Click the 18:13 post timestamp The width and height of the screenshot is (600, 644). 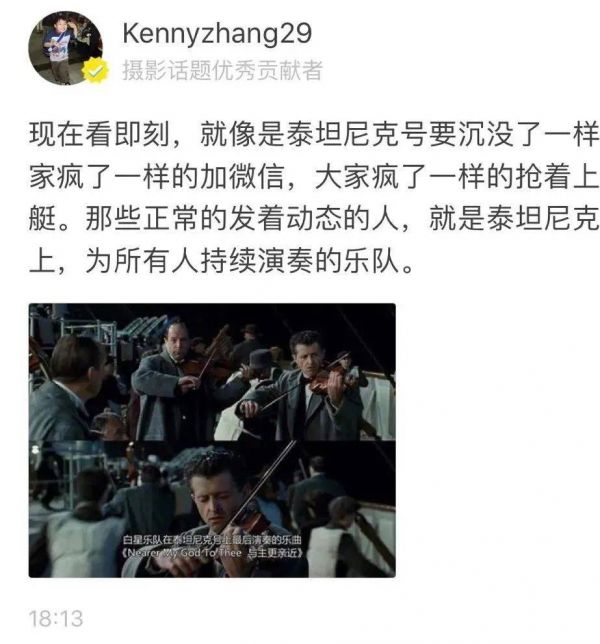[x=56, y=619]
